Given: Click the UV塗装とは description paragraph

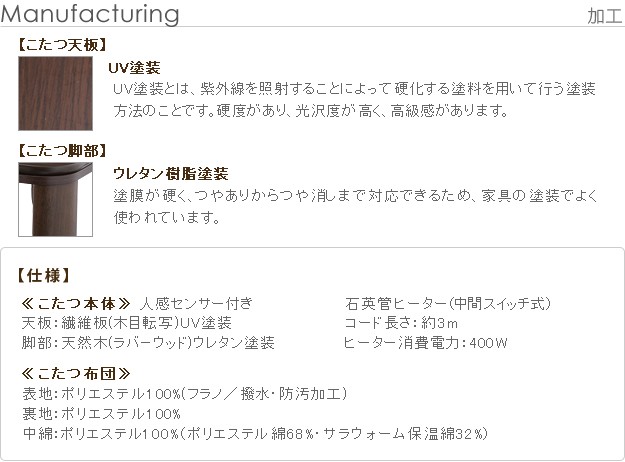Looking at the screenshot, I should (355, 99).
